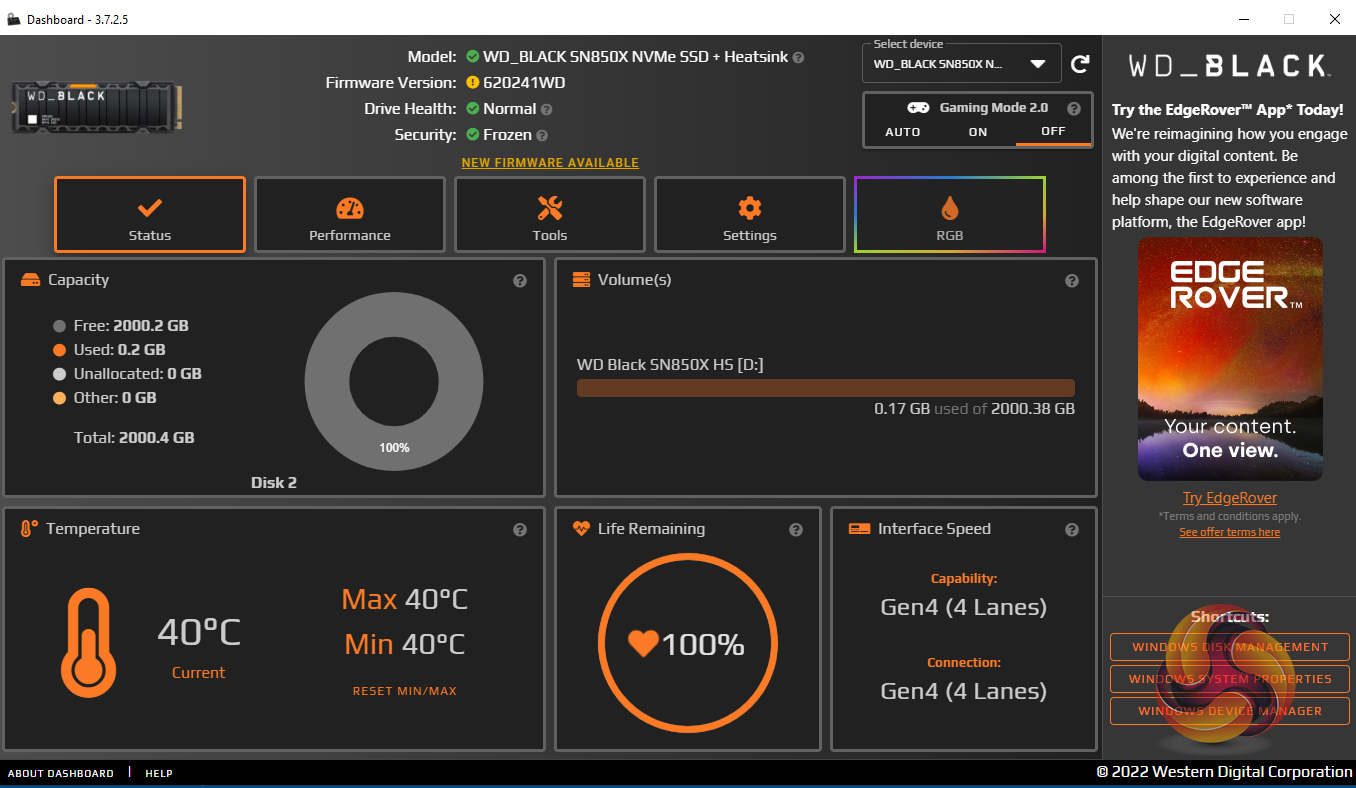Open the Select device dropdown
Image resolution: width=1356 pixels, height=788 pixels.
click(x=961, y=64)
